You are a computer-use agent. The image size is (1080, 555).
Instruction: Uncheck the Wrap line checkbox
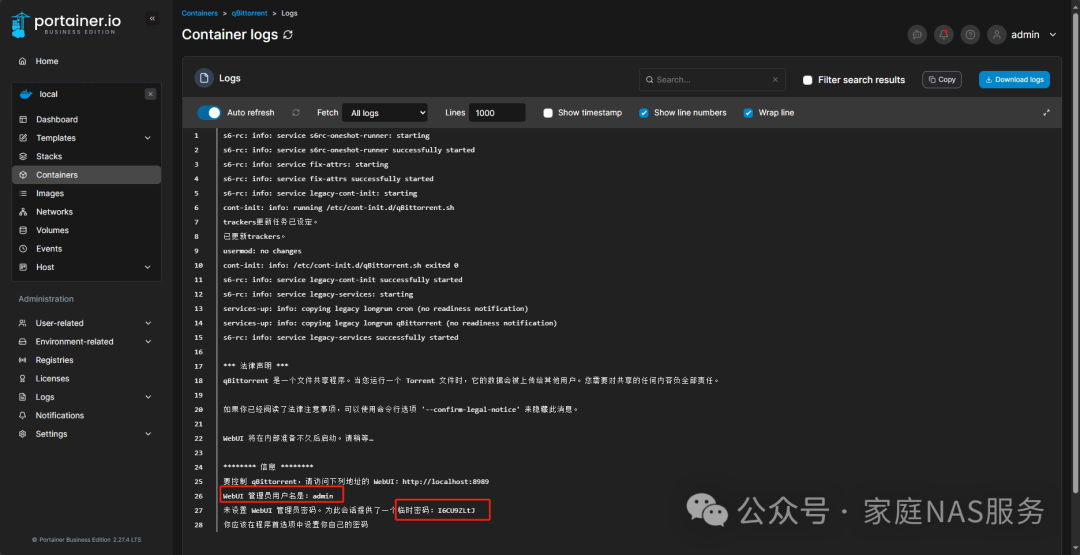point(749,113)
